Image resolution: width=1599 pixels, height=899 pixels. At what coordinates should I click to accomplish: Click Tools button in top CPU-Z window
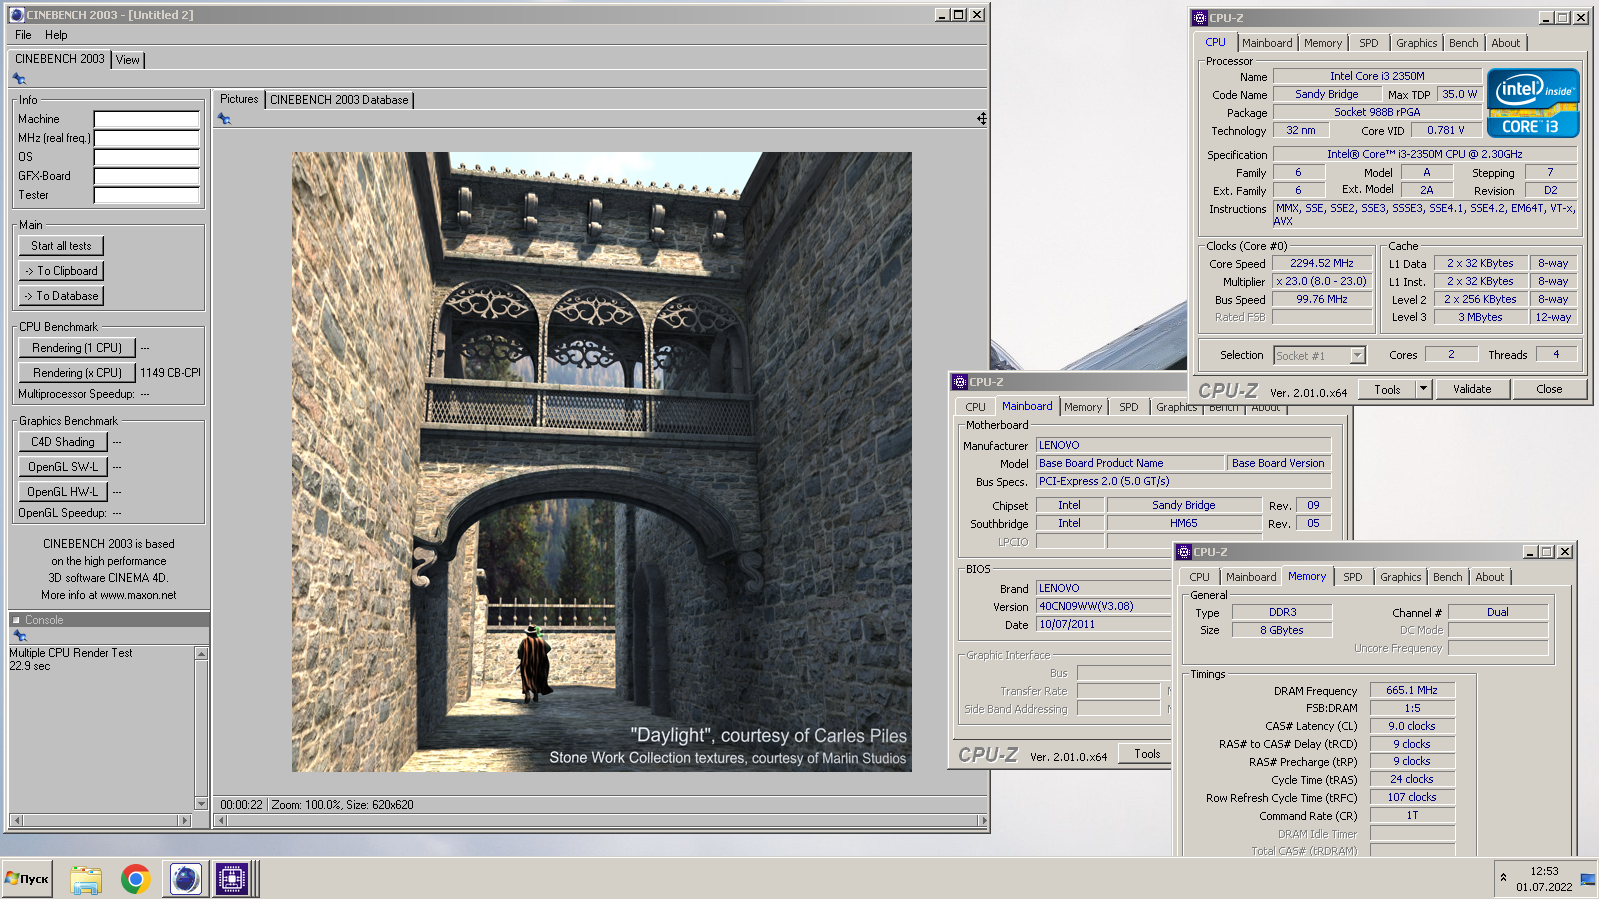click(1387, 390)
